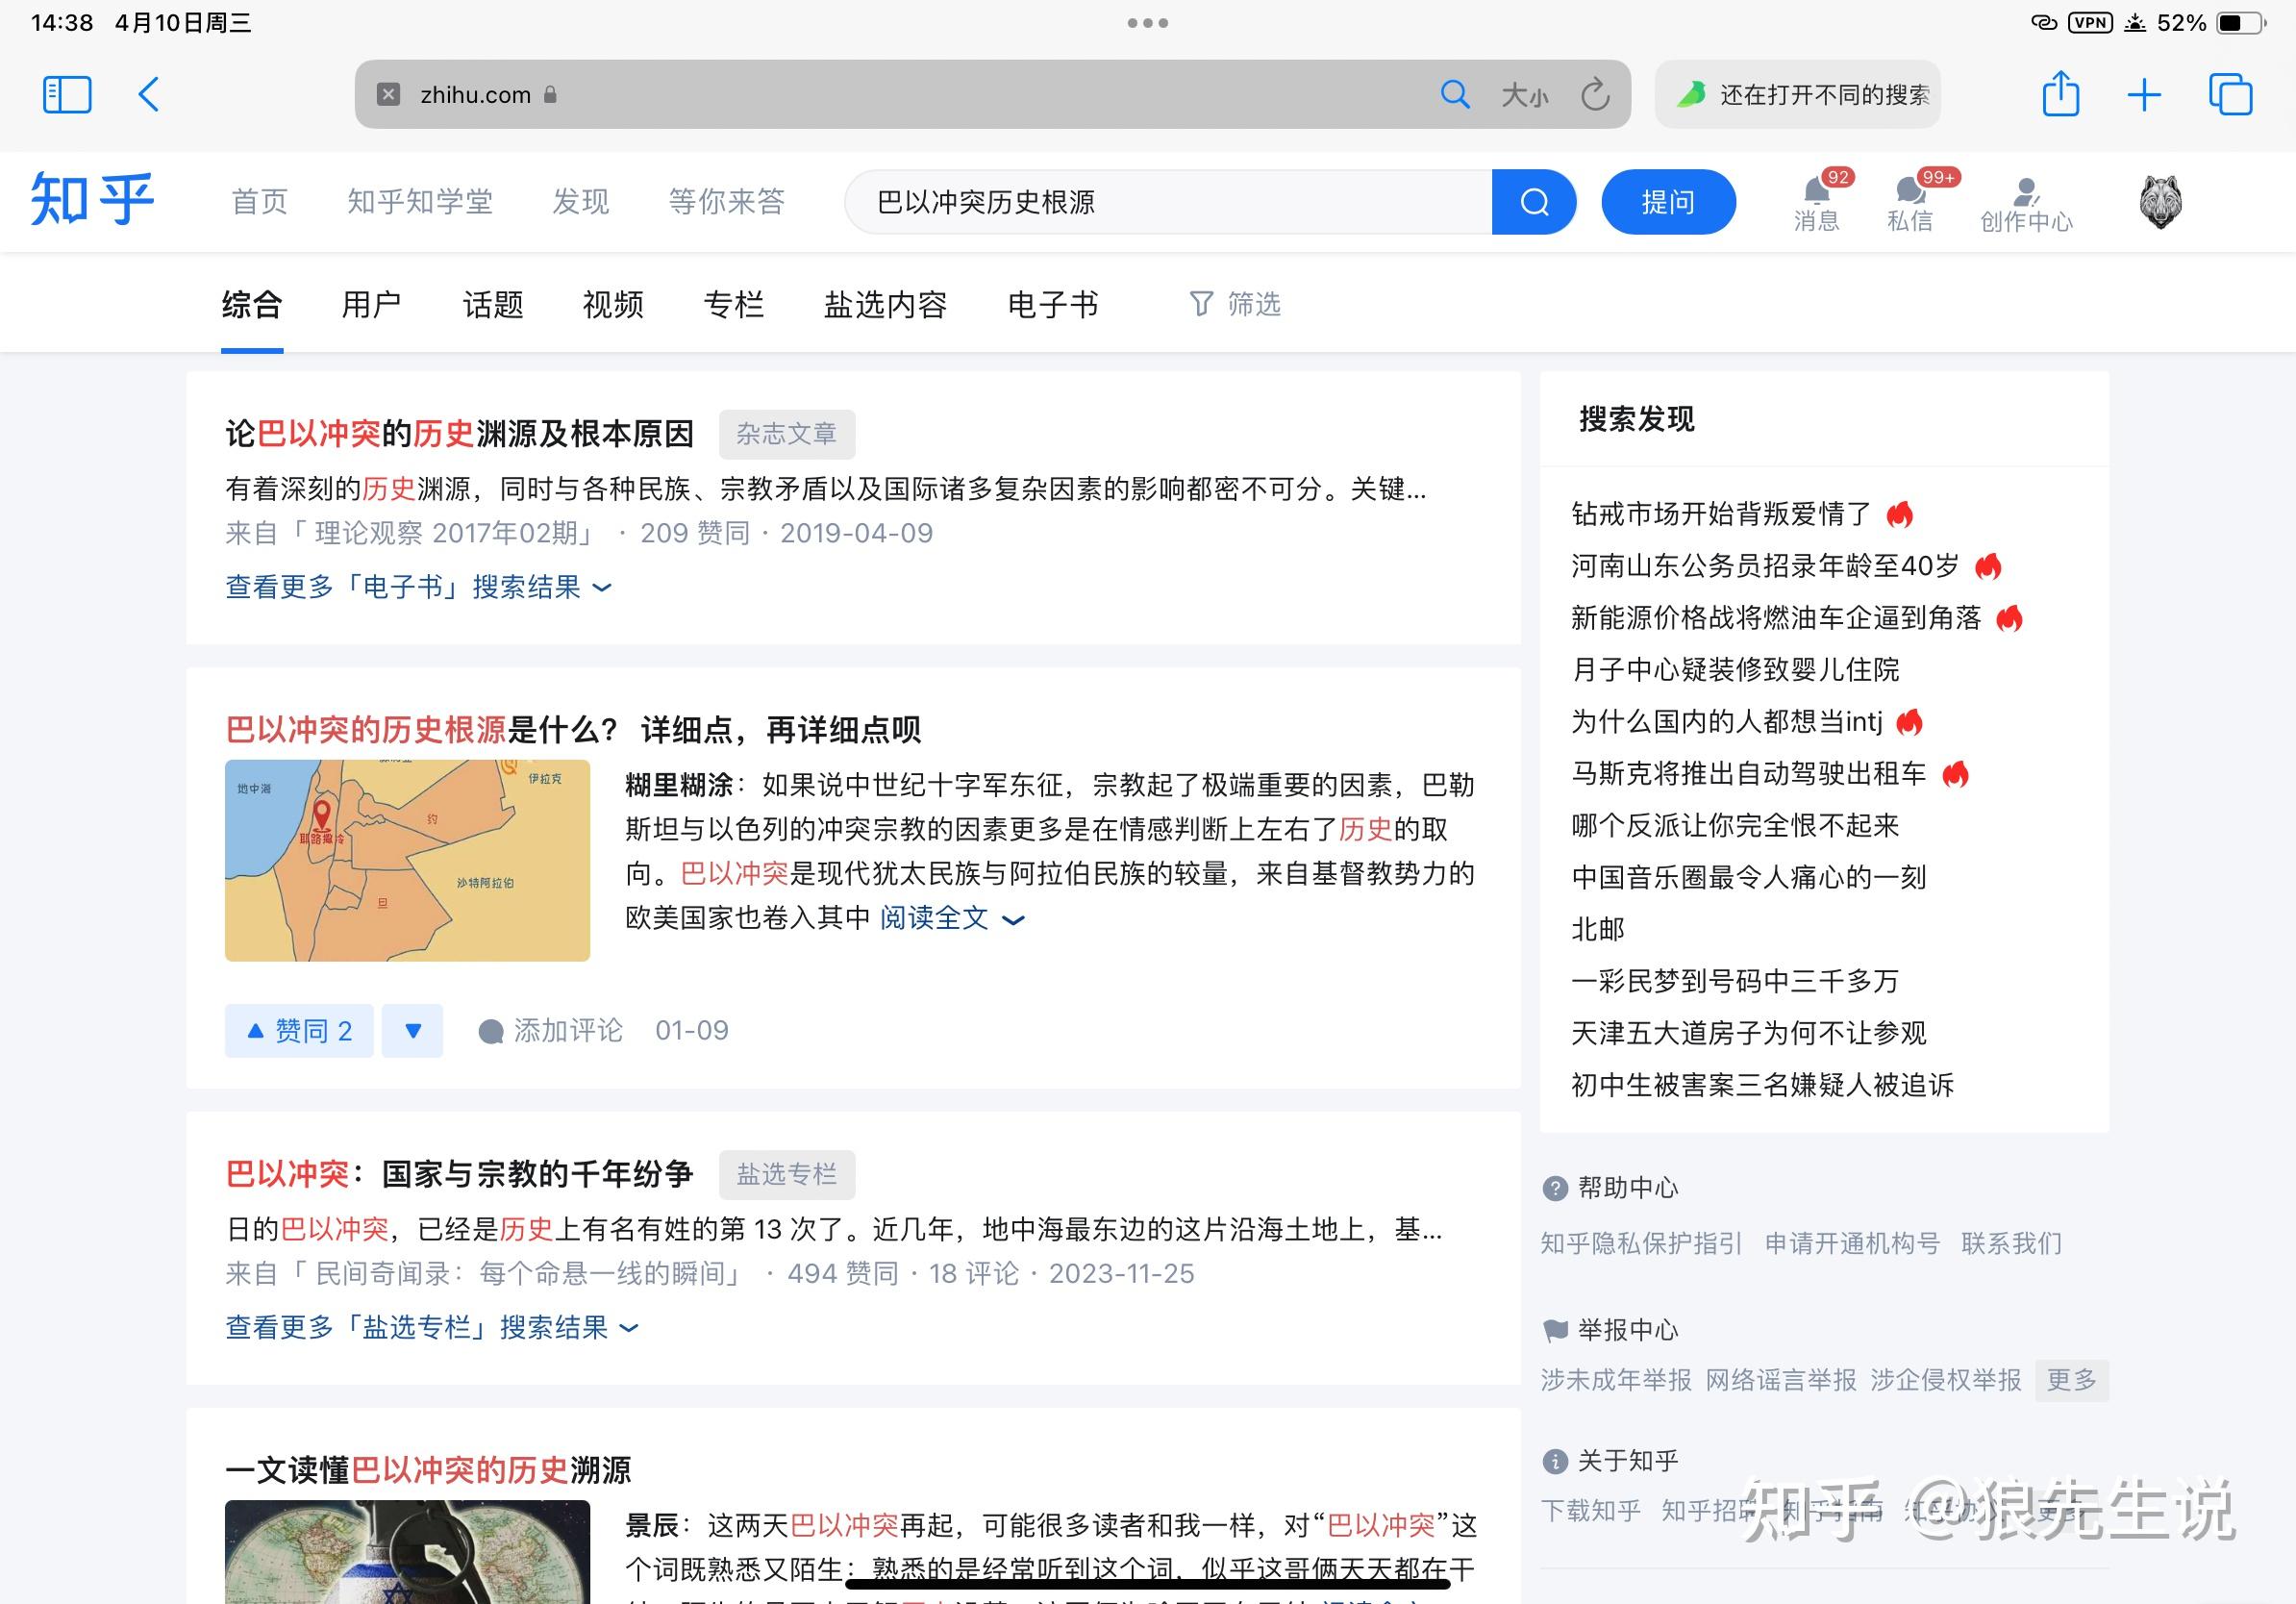Viewport: 2296px width, 1604px height.
Task: Select the 话题 results tab
Action: click(493, 304)
